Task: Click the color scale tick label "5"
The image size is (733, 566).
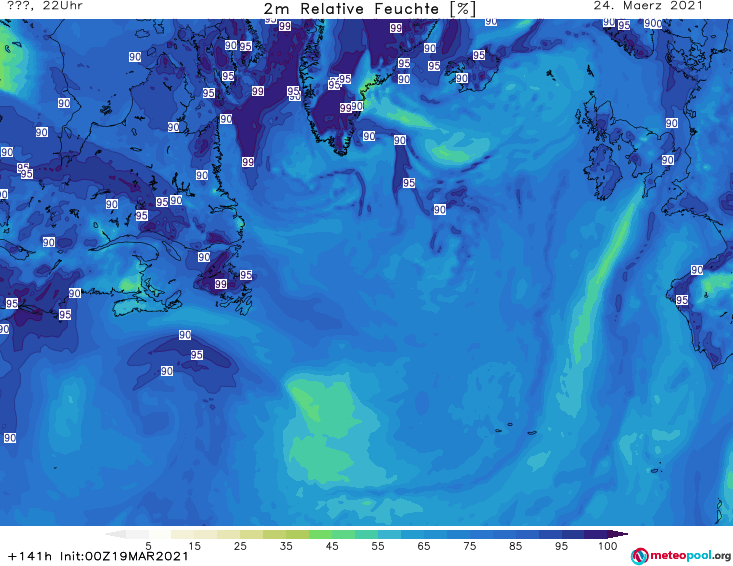Action: tap(148, 546)
